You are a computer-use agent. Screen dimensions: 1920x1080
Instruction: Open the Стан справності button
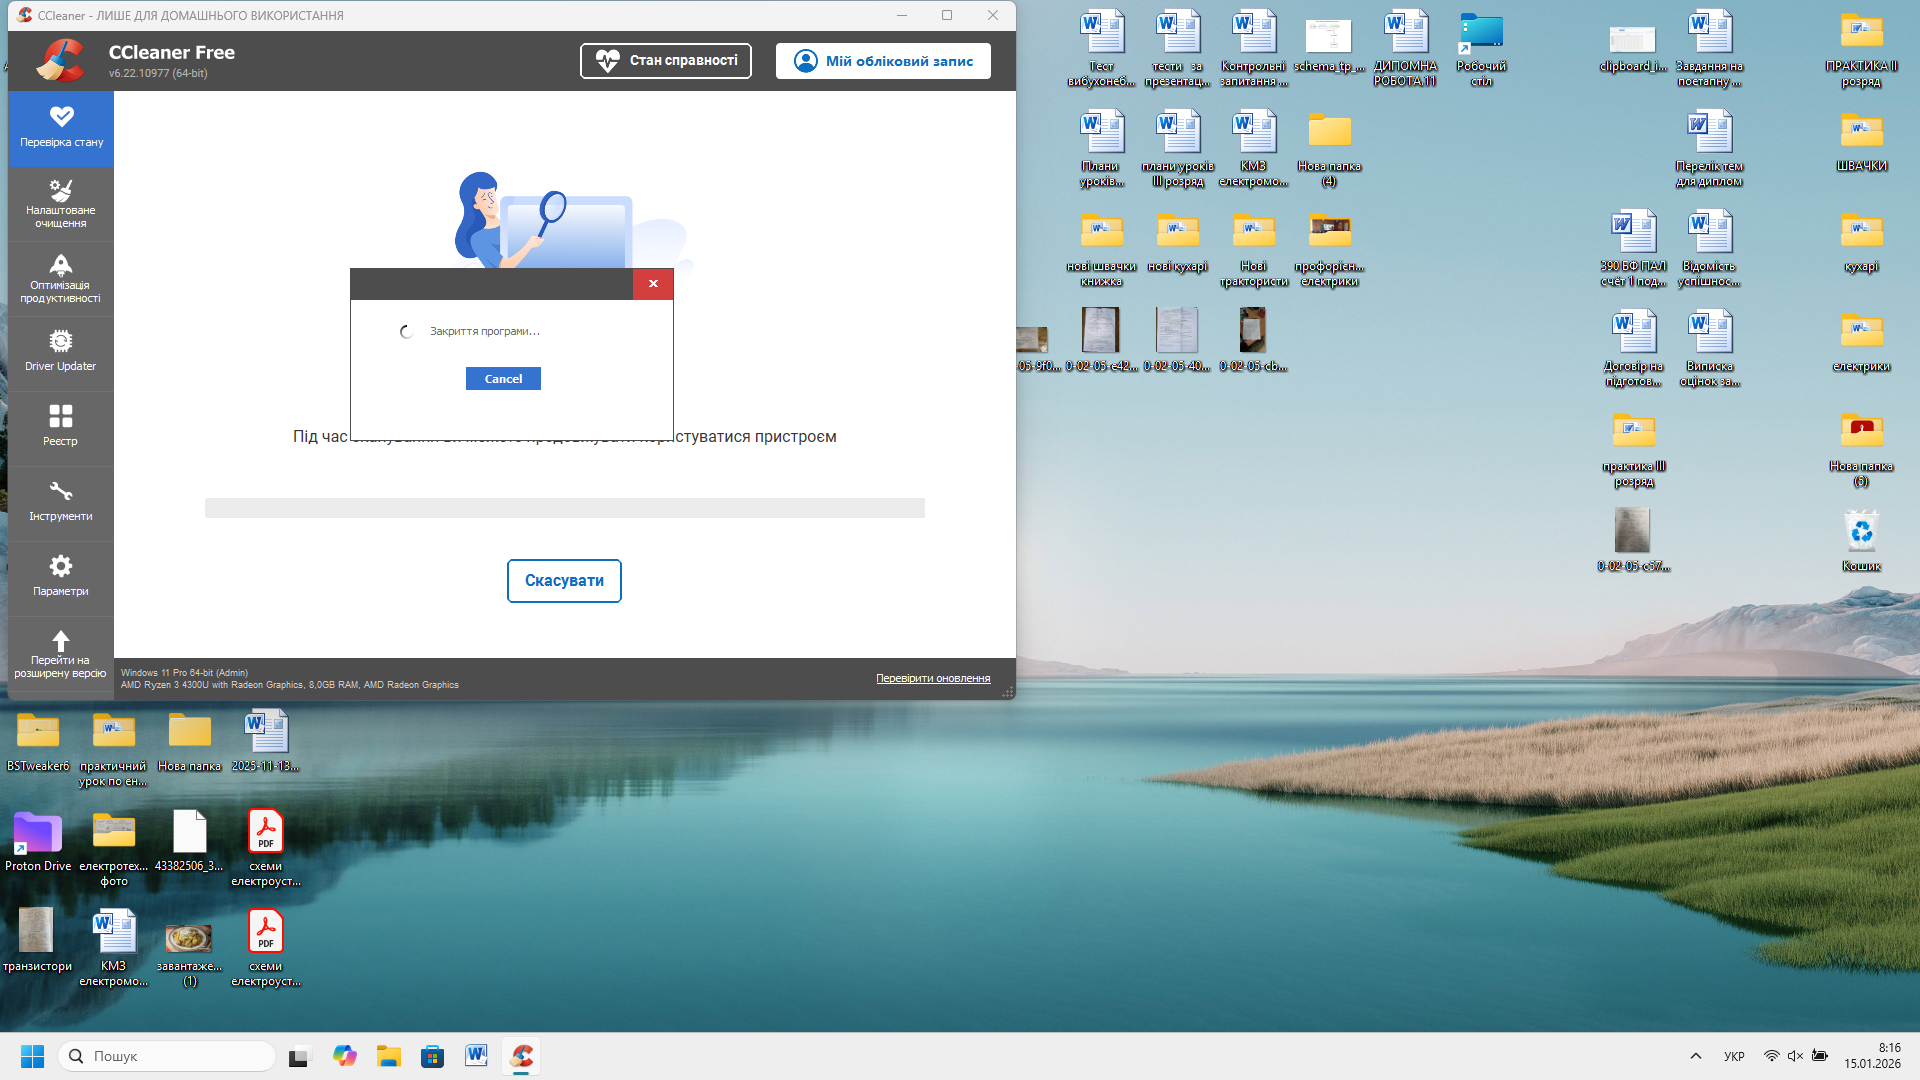666,61
